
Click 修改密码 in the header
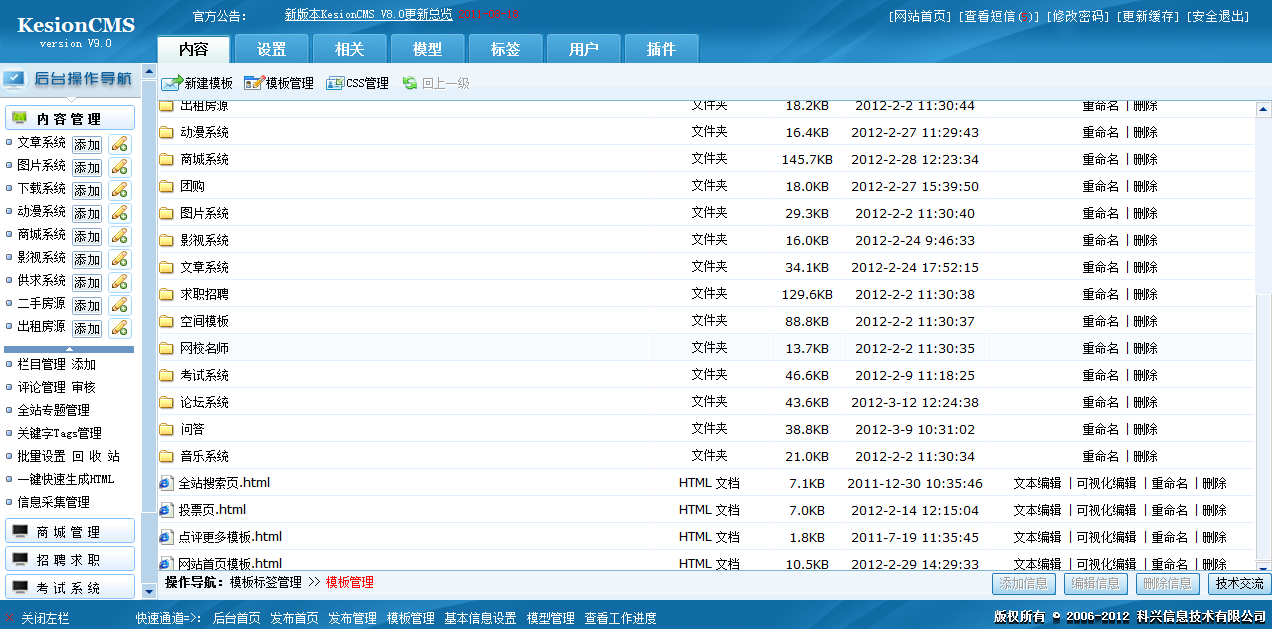coord(1077,16)
